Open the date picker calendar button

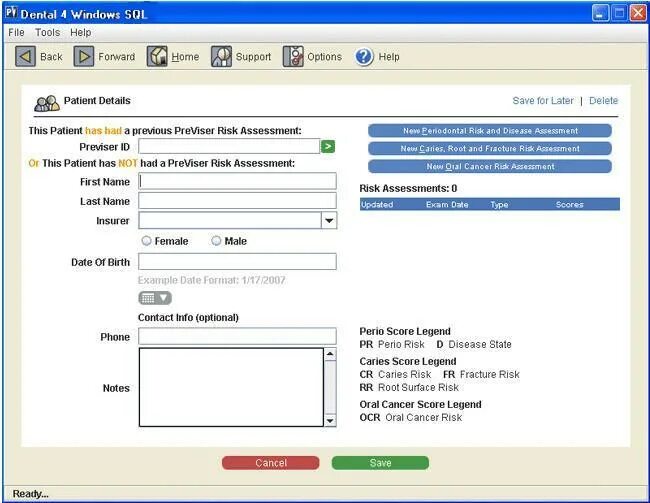click(155, 298)
